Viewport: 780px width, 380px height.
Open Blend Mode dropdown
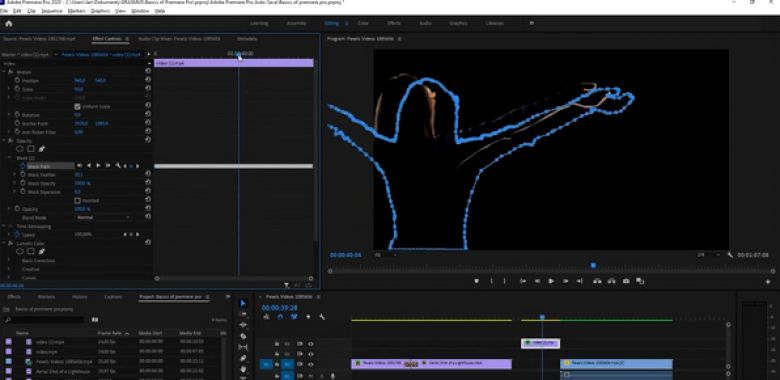(x=103, y=217)
